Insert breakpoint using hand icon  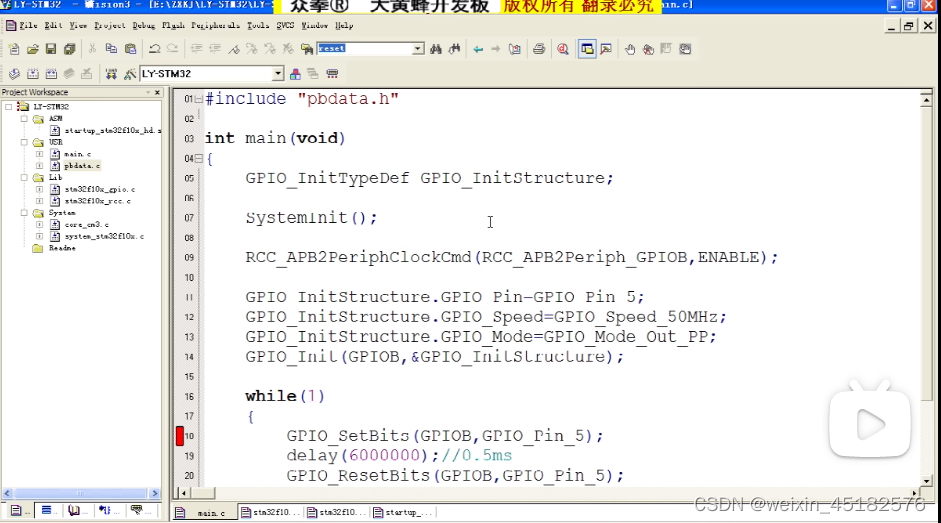pos(630,49)
